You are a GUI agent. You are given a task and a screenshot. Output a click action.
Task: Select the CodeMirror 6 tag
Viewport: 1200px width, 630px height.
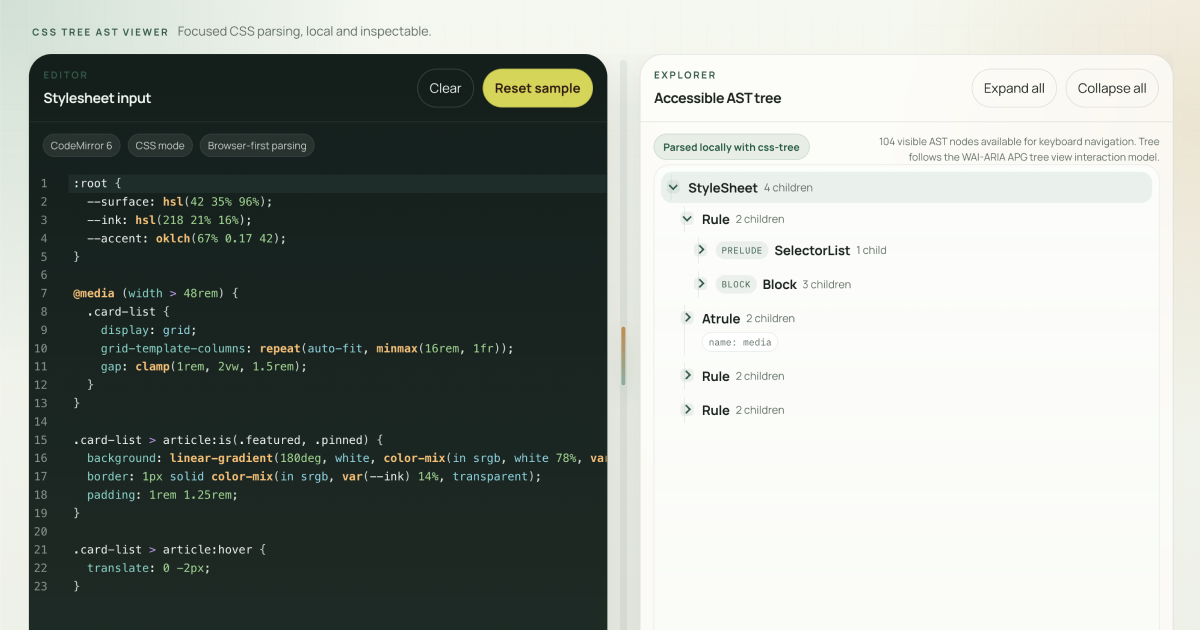[x=82, y=146]
